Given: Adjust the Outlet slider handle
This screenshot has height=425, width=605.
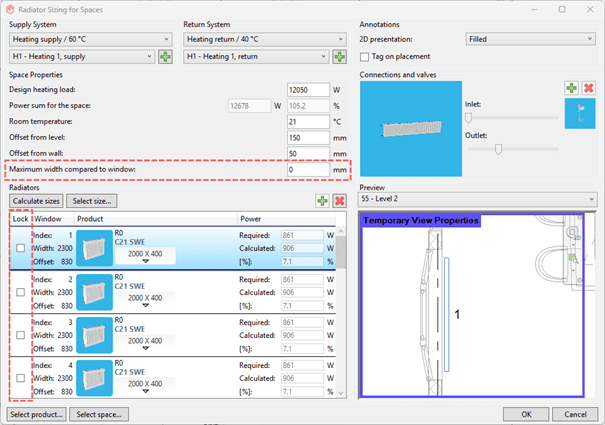Looking at the screenshot, I should [x=498, y=149].
